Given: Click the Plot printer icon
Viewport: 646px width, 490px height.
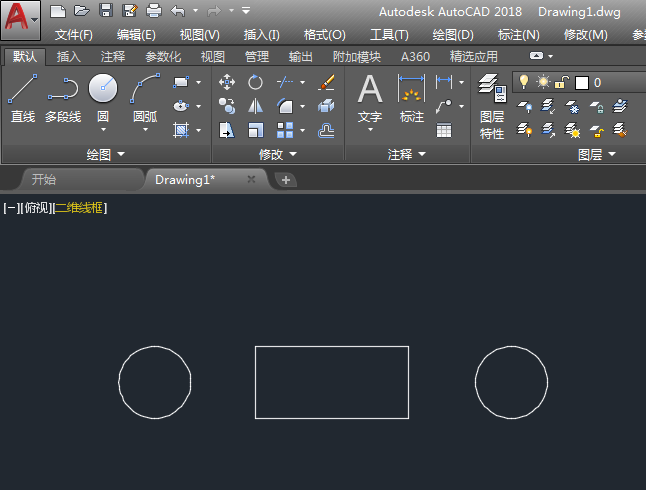Looking at the screenshot, I should coord(154,11).
